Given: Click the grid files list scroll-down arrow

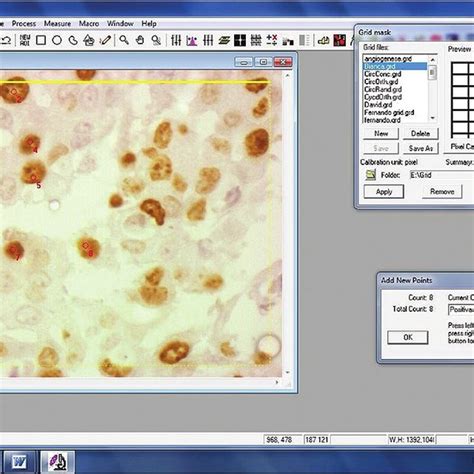Looking at the screenshot, I should pyautogui.click(x=432, y=118).
